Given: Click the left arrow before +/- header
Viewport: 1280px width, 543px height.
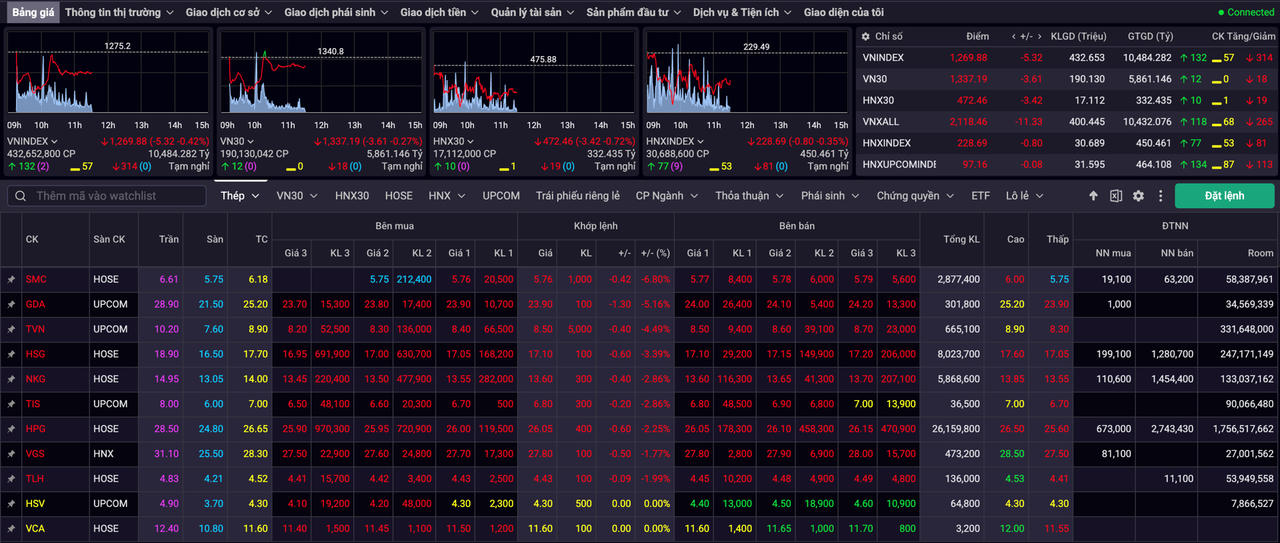Looking at the screenshot, I should [x=1012, y=36].
